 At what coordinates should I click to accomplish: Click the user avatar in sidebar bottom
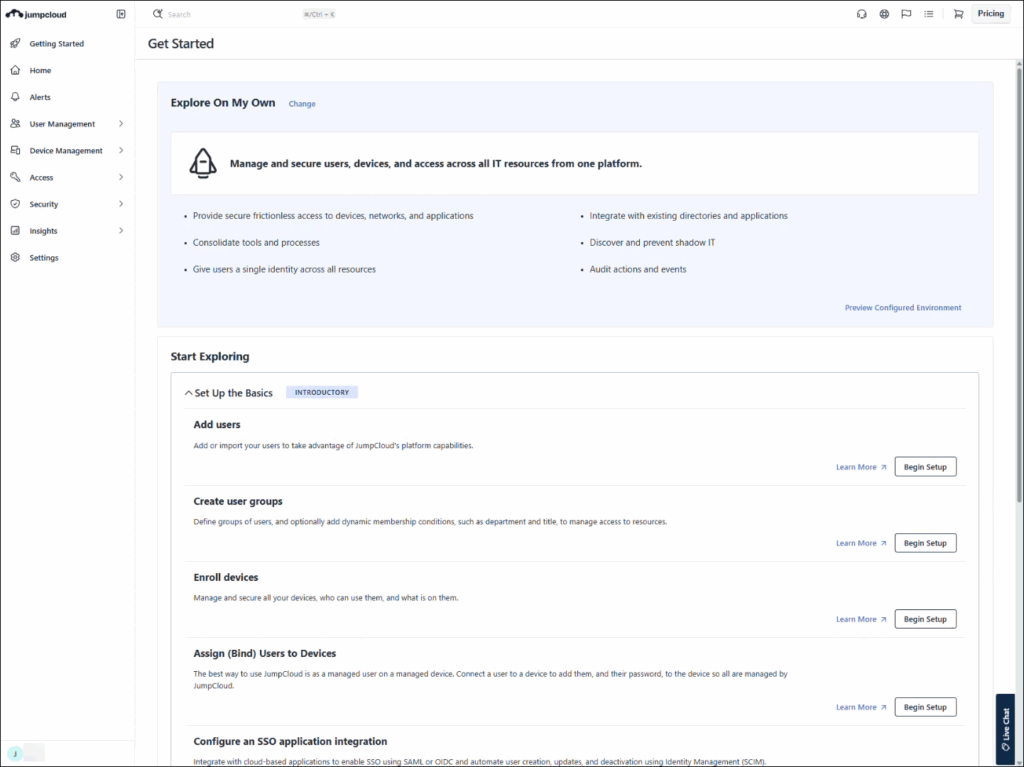(15, 754)
